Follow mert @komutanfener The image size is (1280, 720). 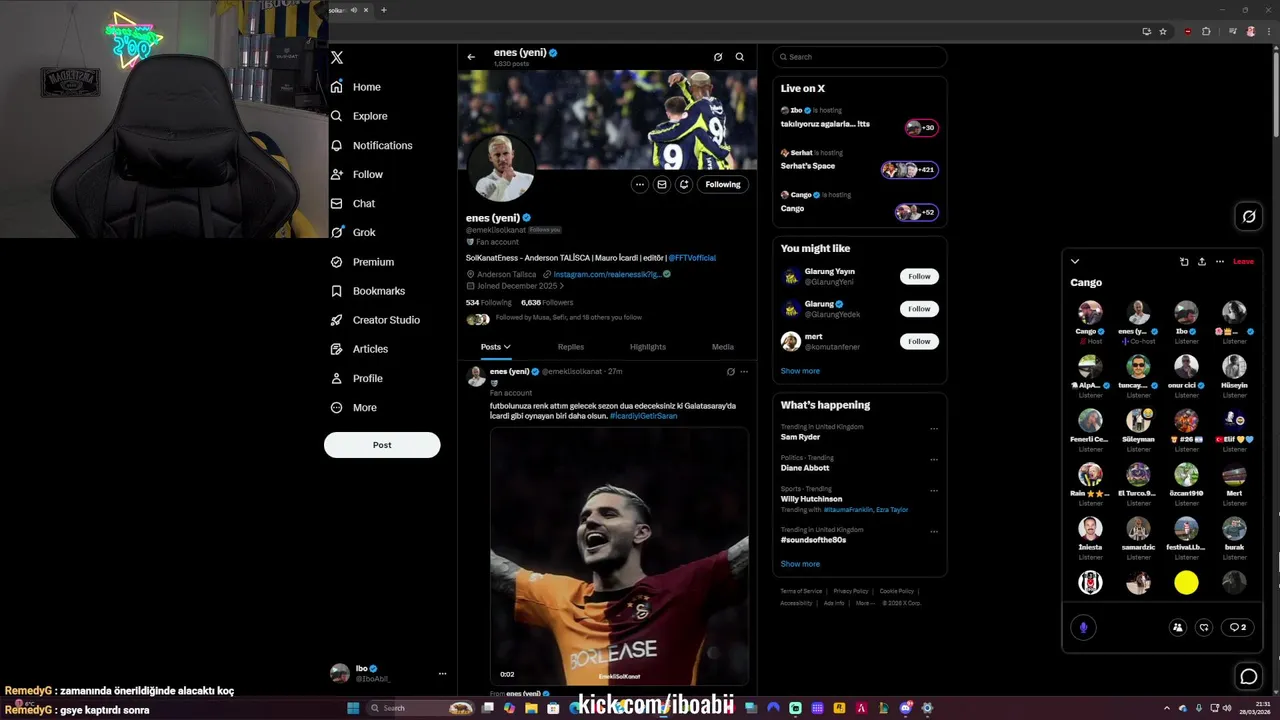click(x=919, y=341)
